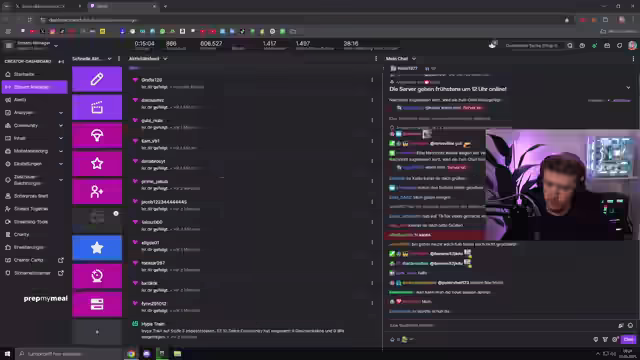
Task: Open the Edit Stream Info pencil quick action
Action: point(97,79)
